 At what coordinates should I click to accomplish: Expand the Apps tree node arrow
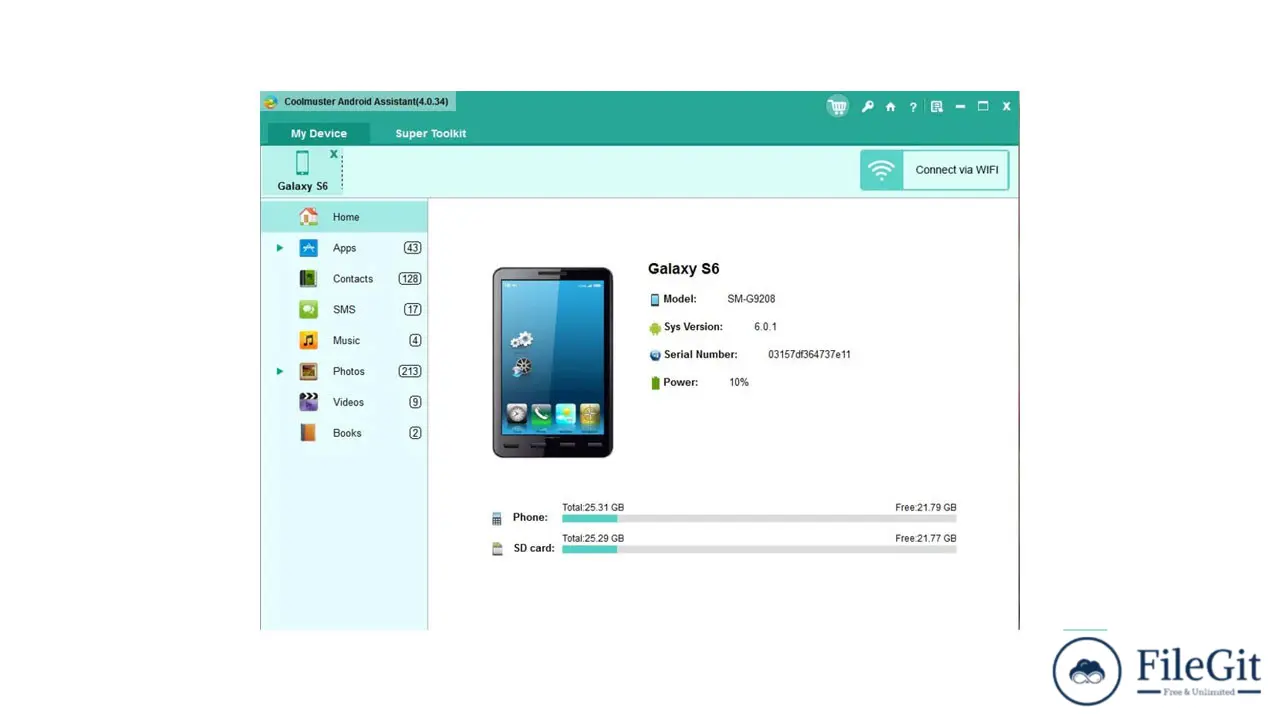280,248
